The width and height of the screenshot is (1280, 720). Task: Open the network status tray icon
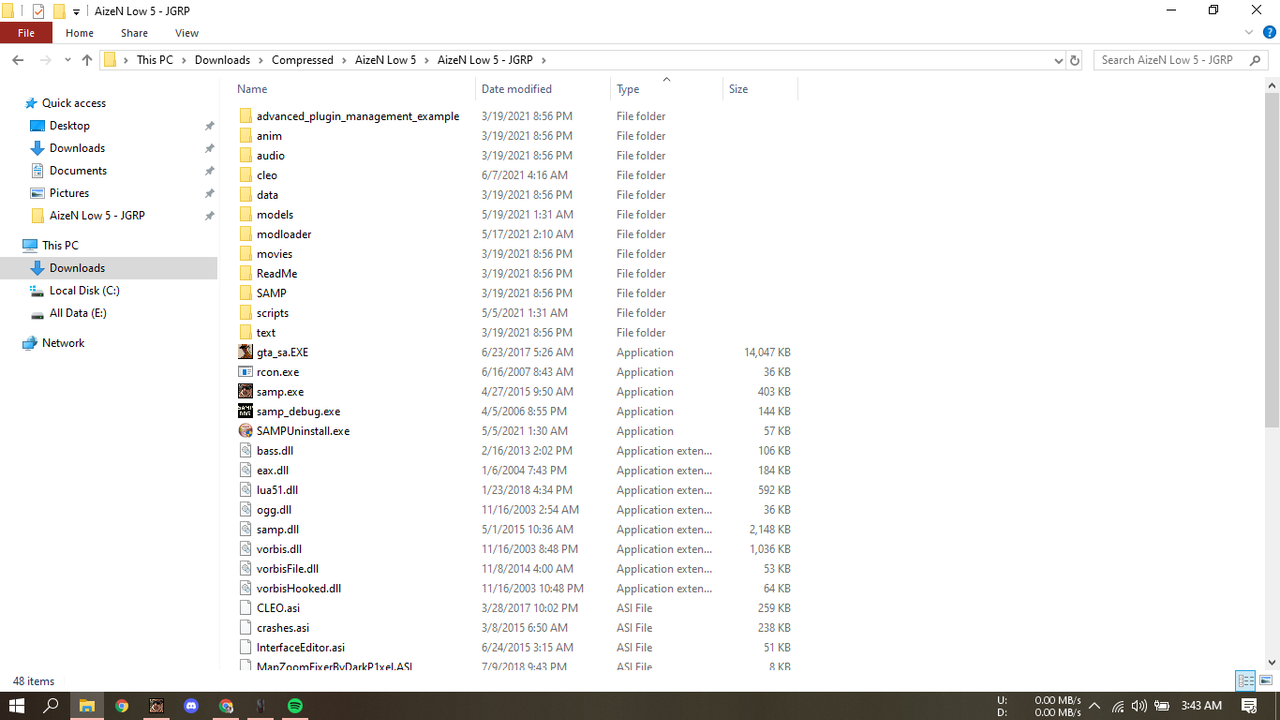[x=1117, y=706]
